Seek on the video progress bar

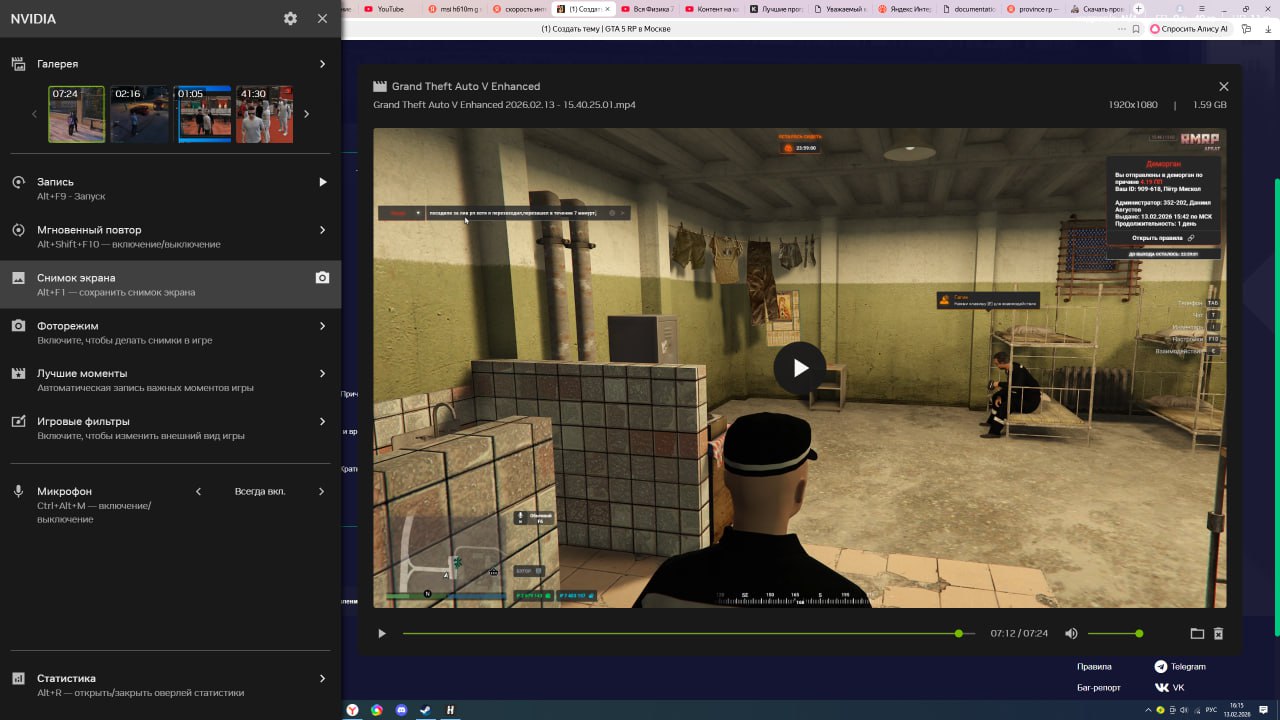pyautogui.click(x=688, y=633)
